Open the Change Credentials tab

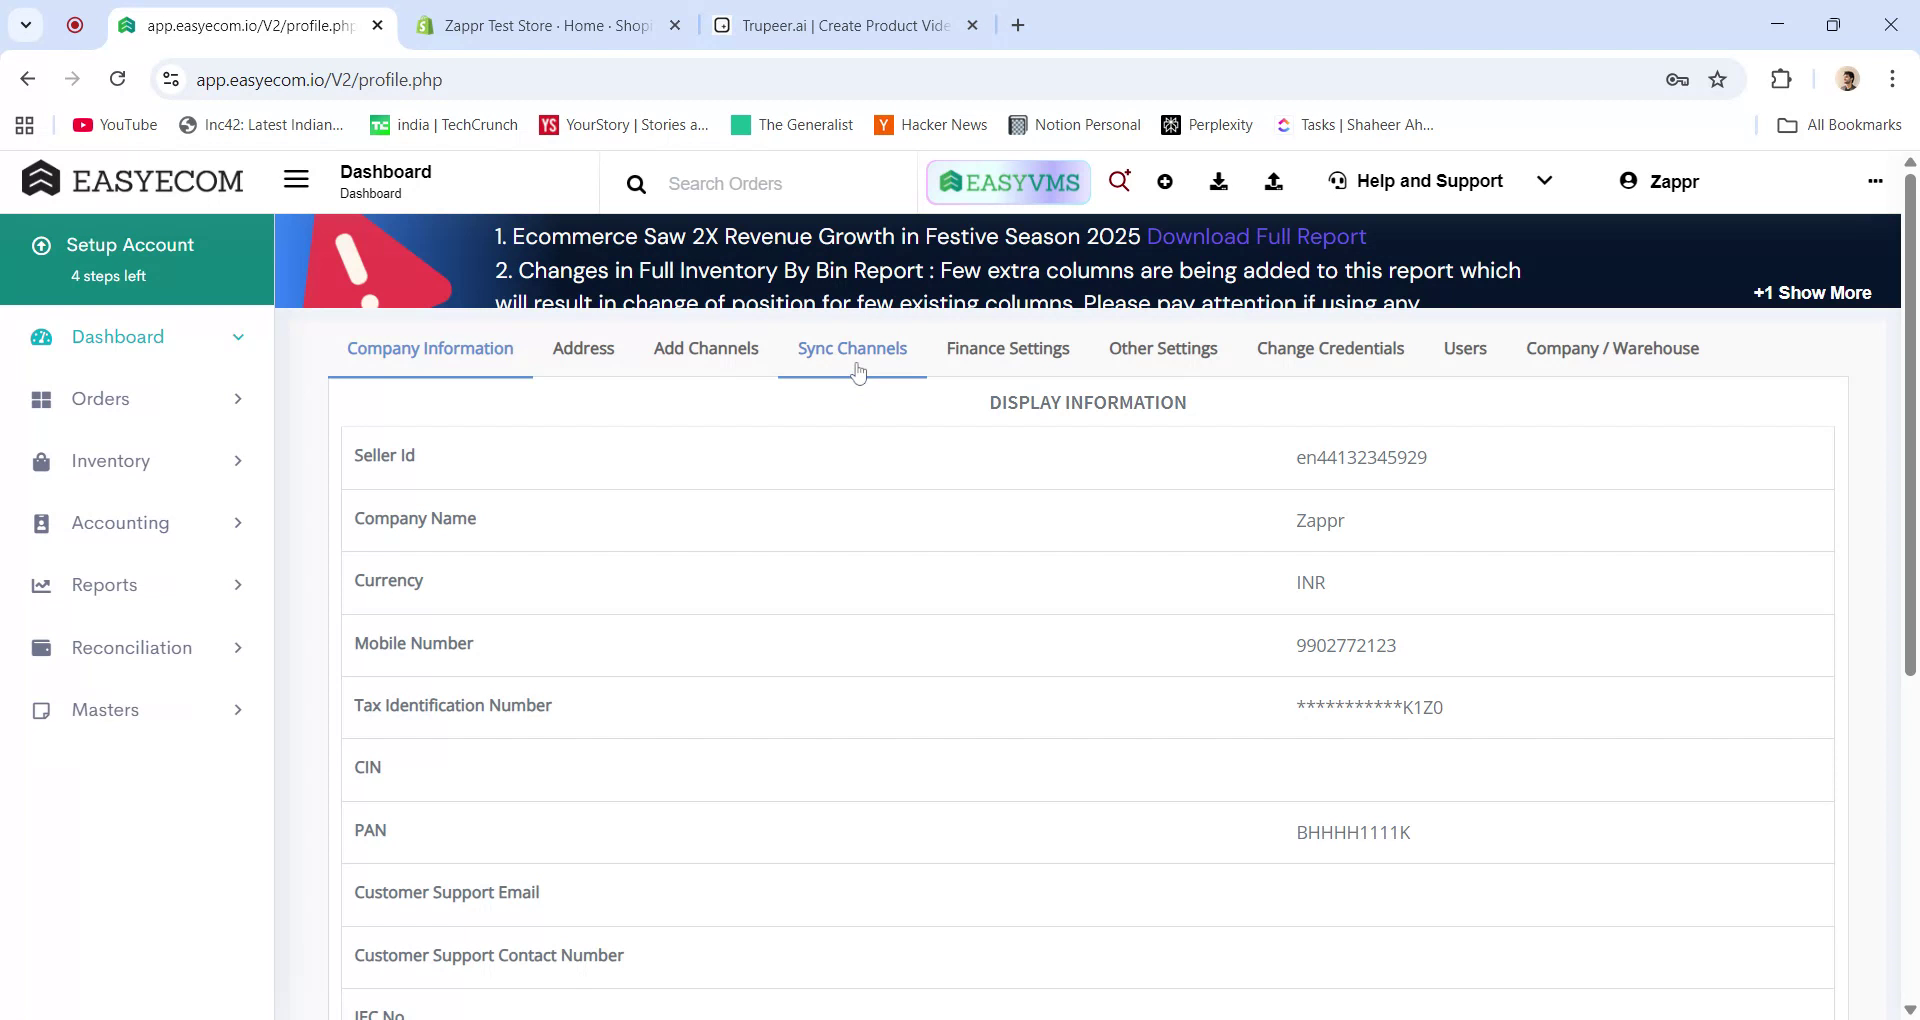[1330, 348]
